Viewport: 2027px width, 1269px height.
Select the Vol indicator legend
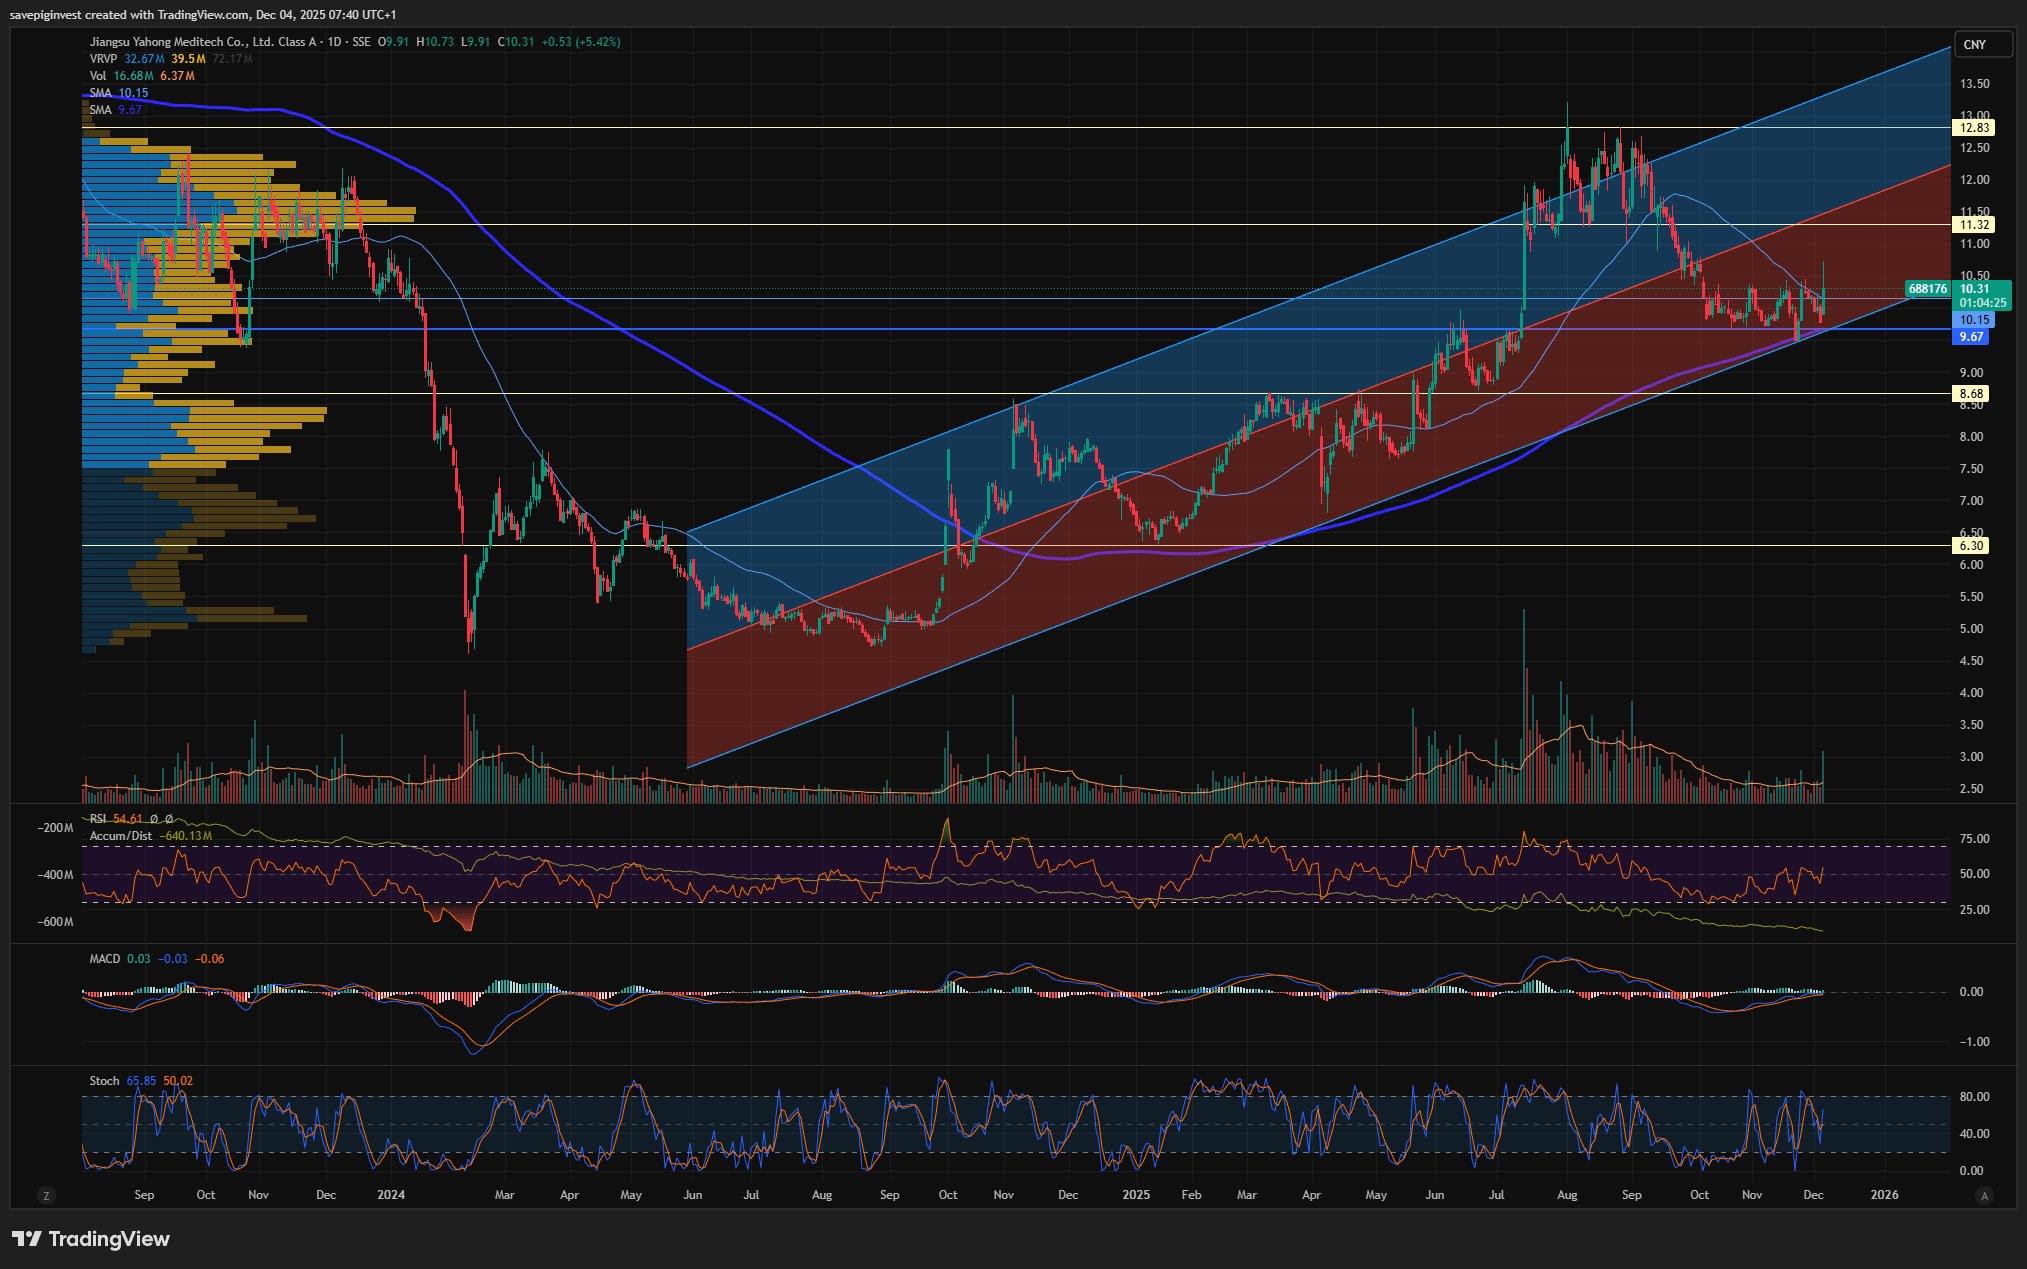tap(98, 76)
